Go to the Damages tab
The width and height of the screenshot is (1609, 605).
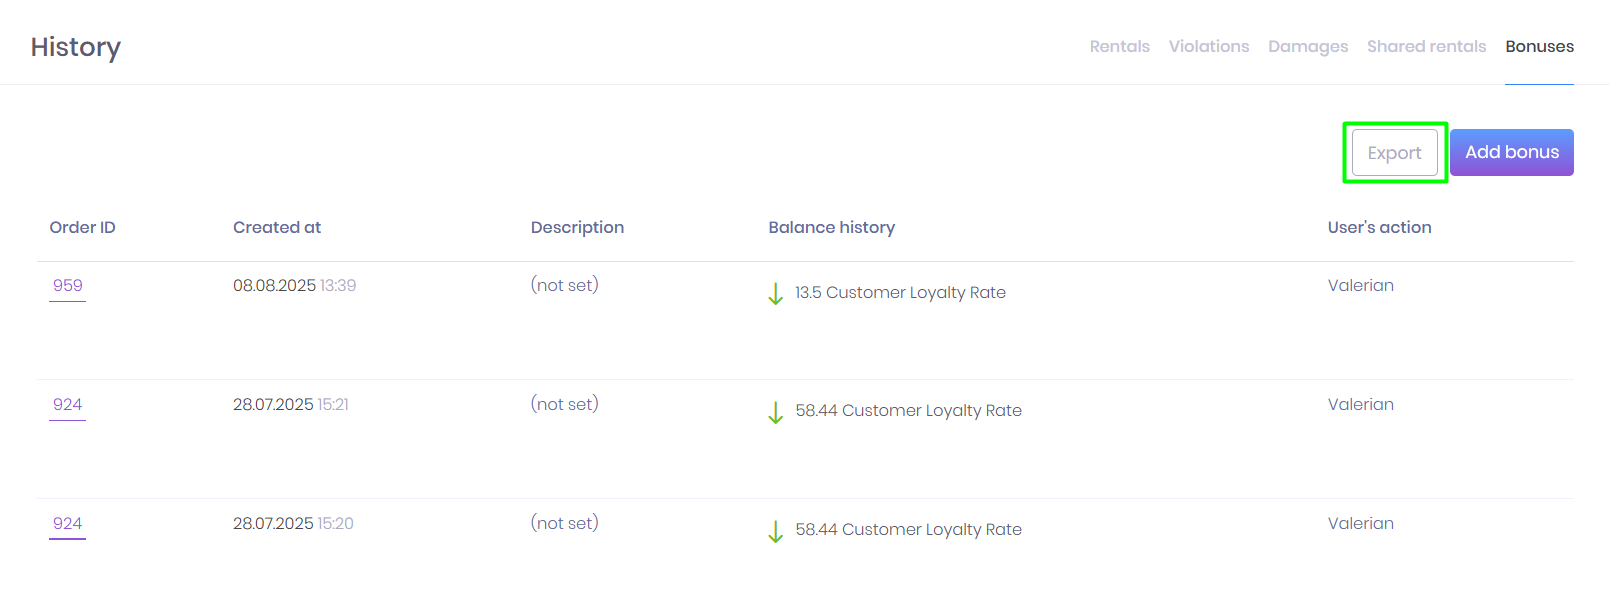1307,46
